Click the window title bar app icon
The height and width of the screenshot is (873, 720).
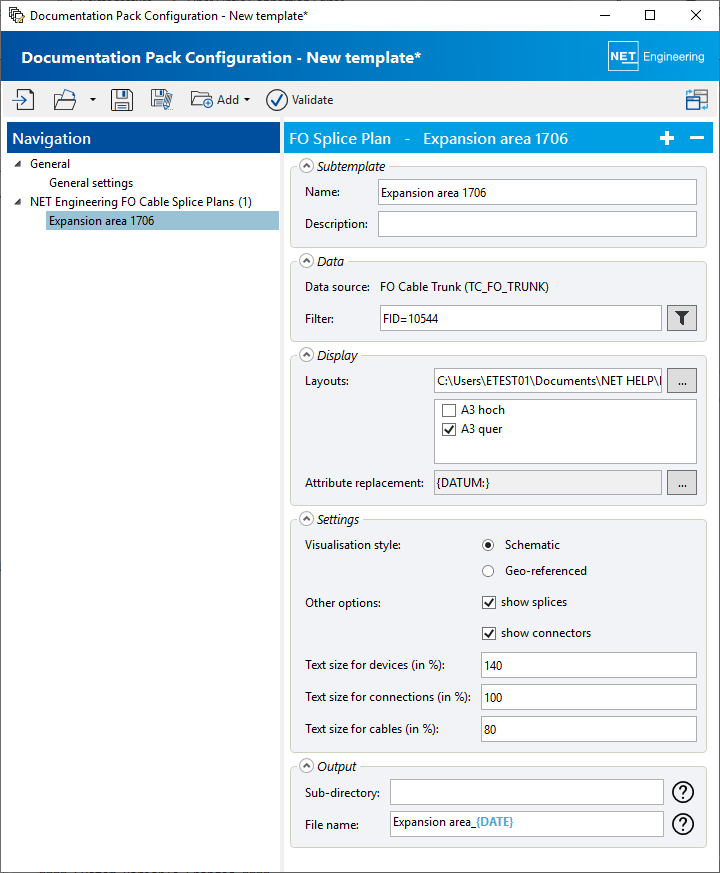pos(16,15)
